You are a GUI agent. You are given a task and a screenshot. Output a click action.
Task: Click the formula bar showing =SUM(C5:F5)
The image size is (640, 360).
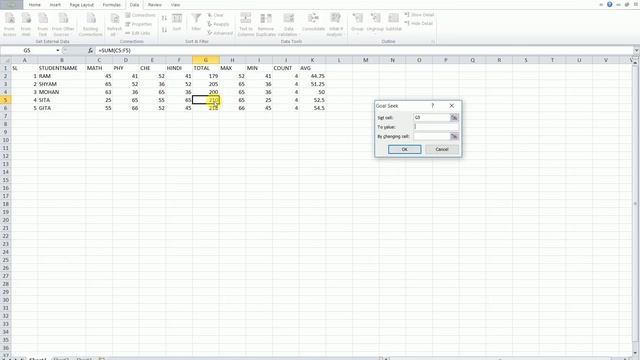(x=363, y=51)
